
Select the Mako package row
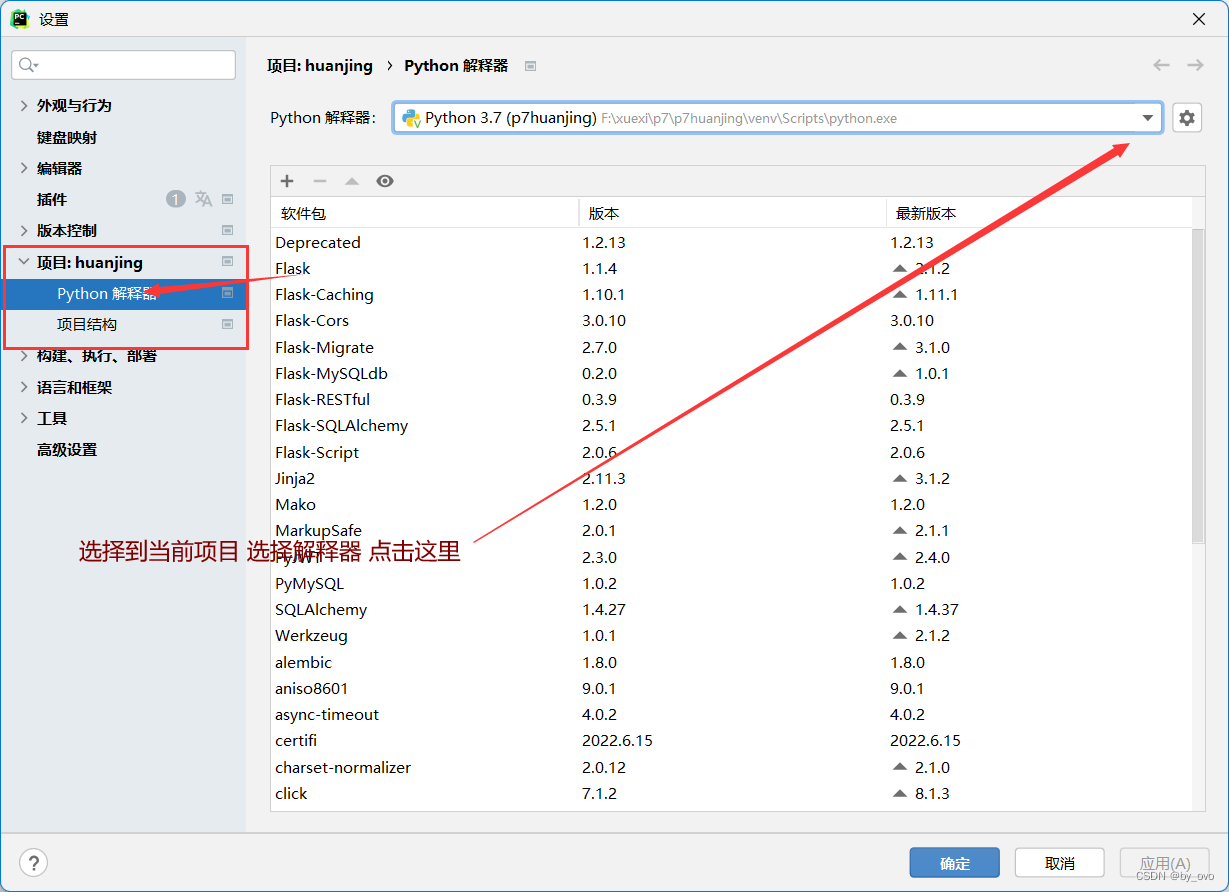coord(731,504)
